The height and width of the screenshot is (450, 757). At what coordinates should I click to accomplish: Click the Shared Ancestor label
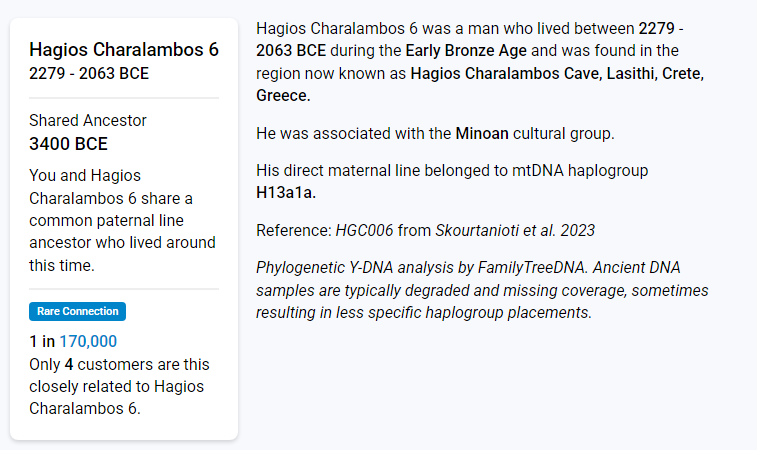coord(87,120)
